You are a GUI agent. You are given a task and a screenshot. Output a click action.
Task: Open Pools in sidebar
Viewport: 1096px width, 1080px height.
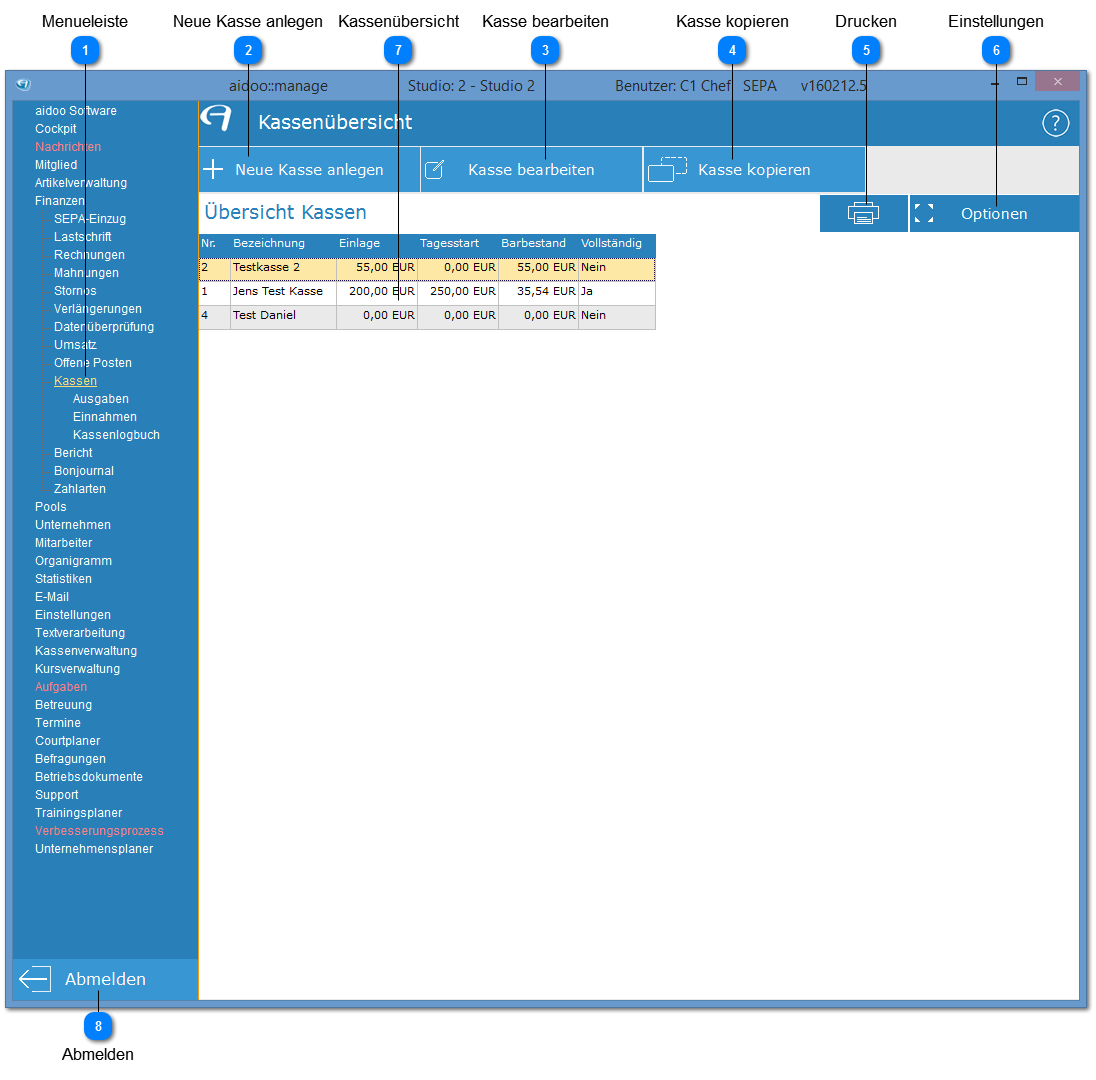click(x=50, y=507)
